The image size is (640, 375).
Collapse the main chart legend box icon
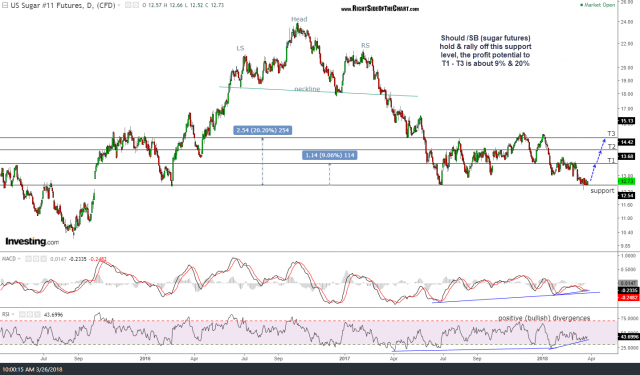tap(4, 5)
